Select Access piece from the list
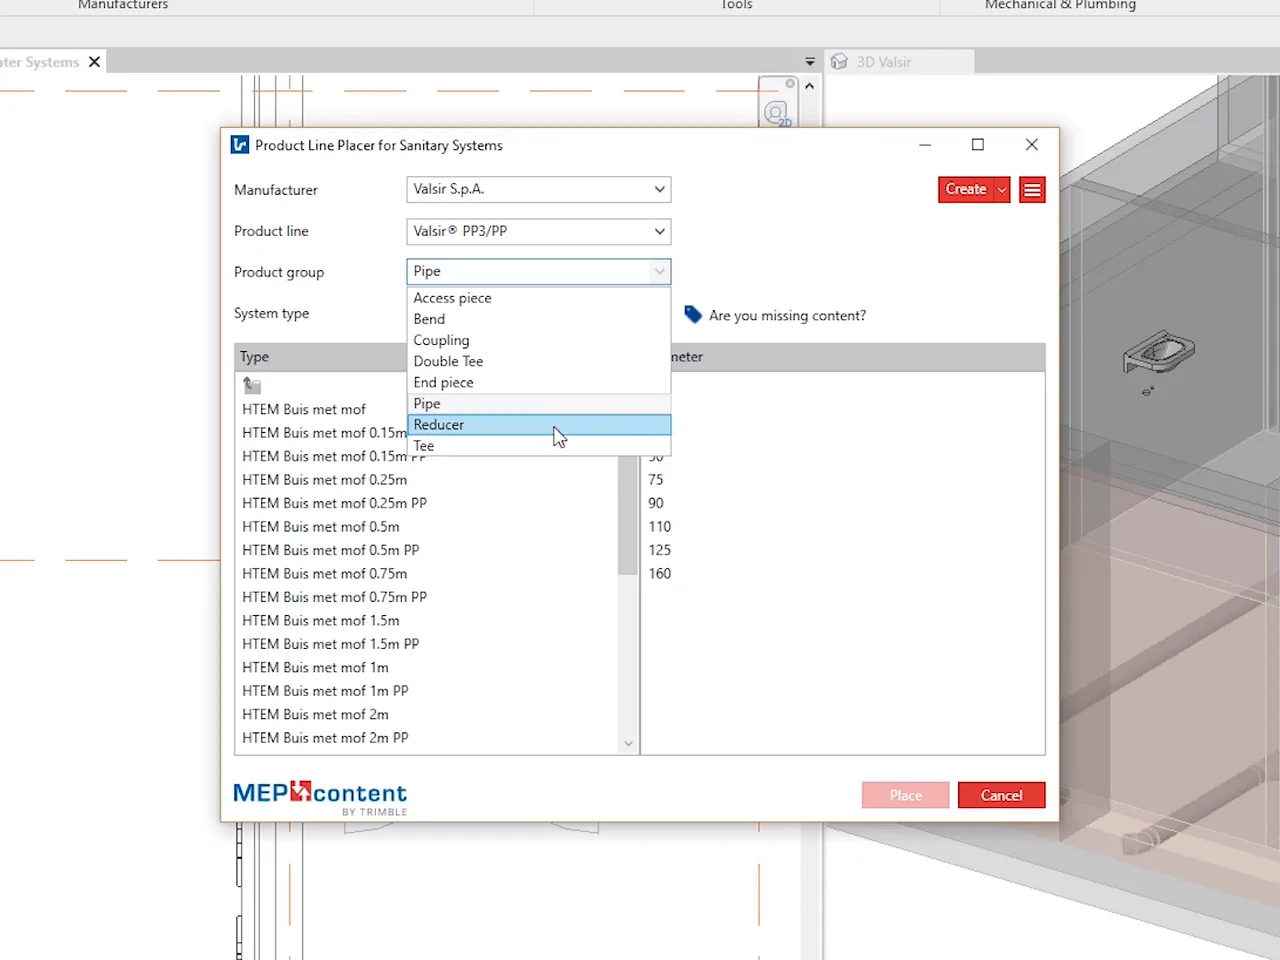 pyautogui.click(x=538, y=298)
